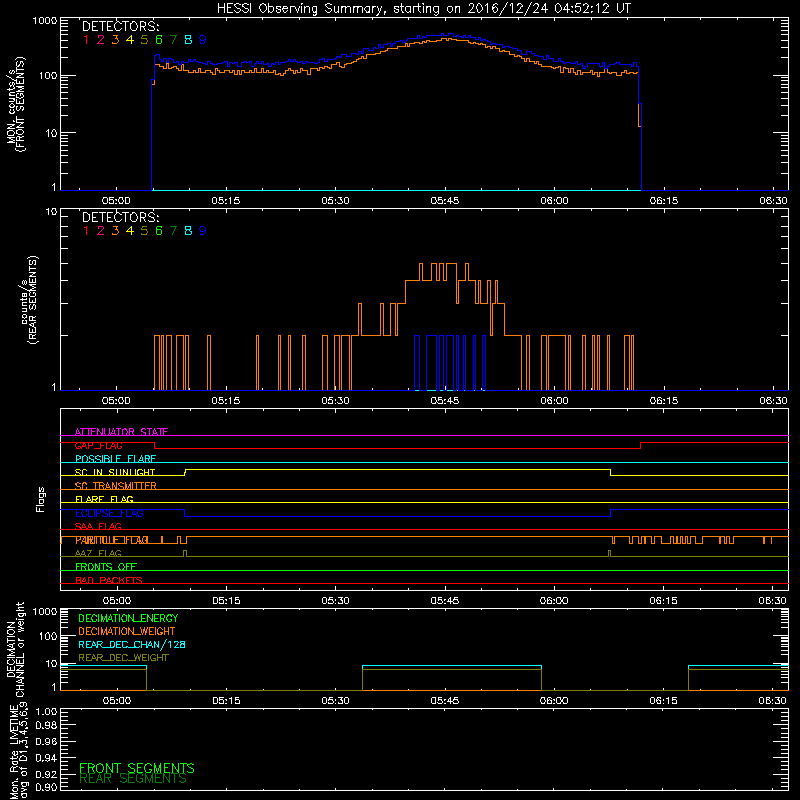Viewport: 800px width, 800px height.
Task: Click the MON. counts/s front segments axis label
Action: tap(16, 104)
